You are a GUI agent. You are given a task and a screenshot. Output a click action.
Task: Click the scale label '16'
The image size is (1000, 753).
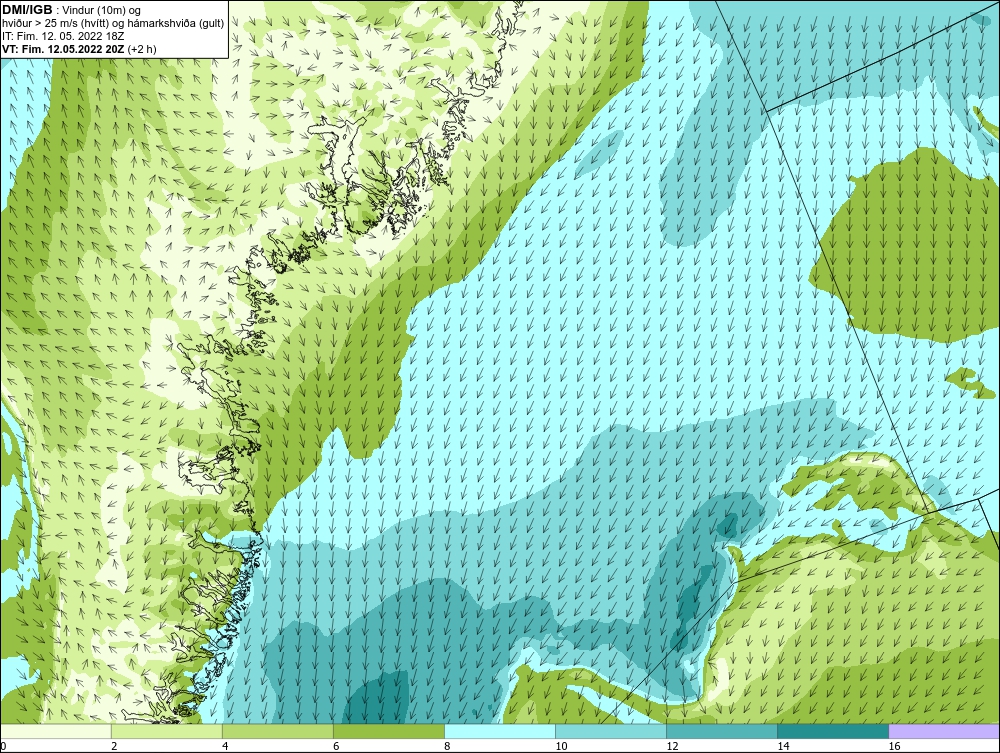[894, 746]
